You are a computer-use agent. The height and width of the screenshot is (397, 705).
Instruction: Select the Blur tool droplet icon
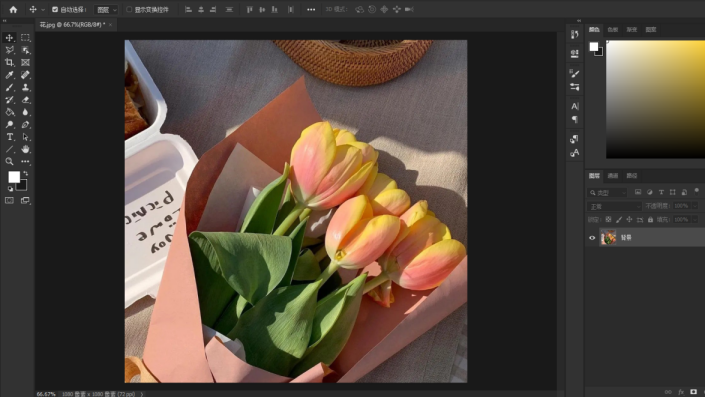tap(26, 112)
